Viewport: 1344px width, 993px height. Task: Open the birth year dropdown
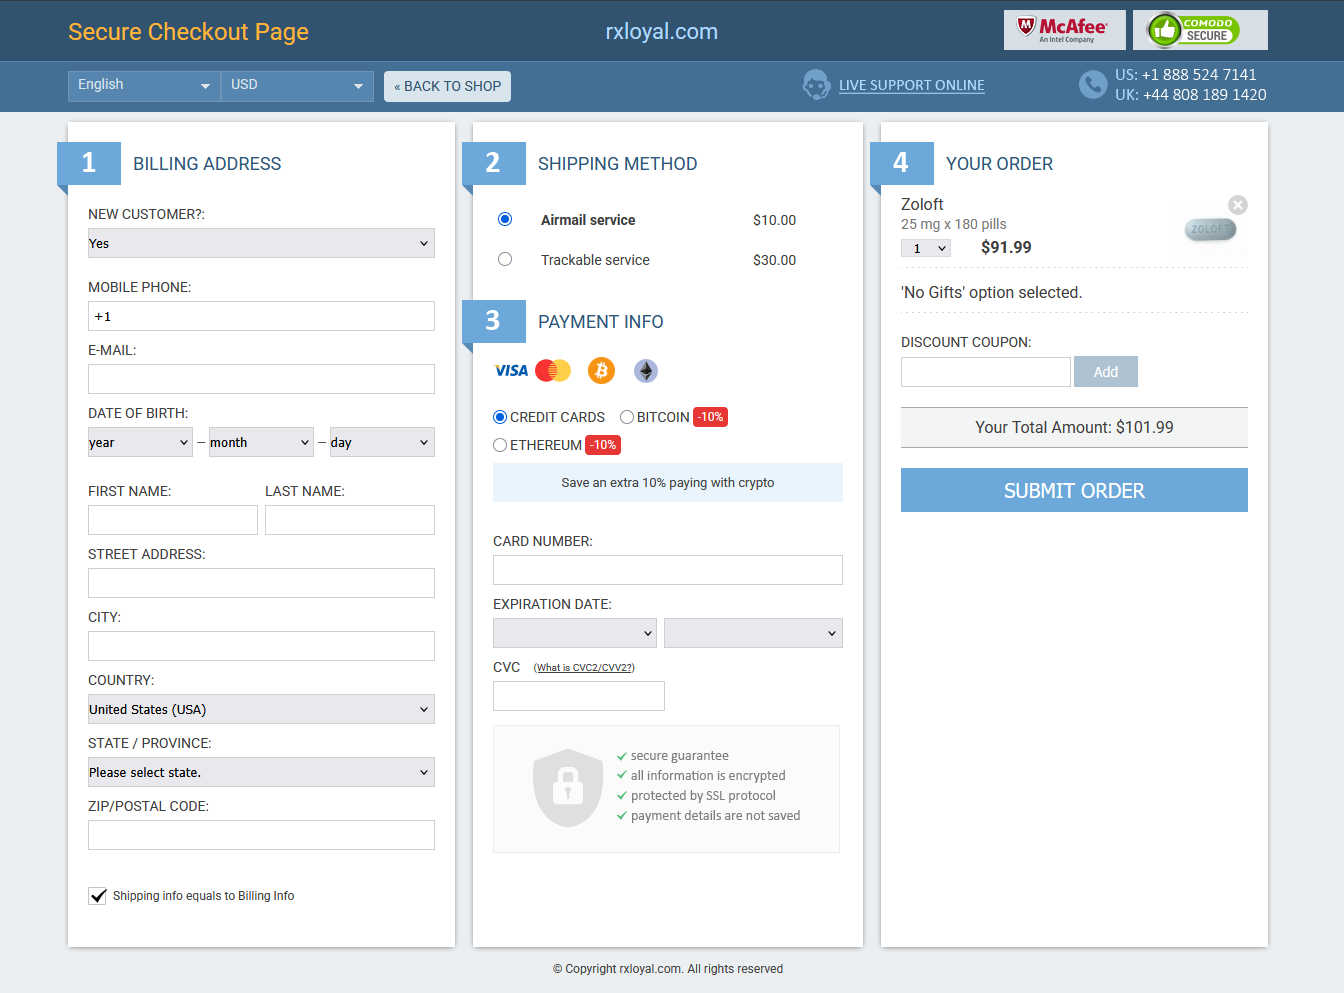pos(140,442)
